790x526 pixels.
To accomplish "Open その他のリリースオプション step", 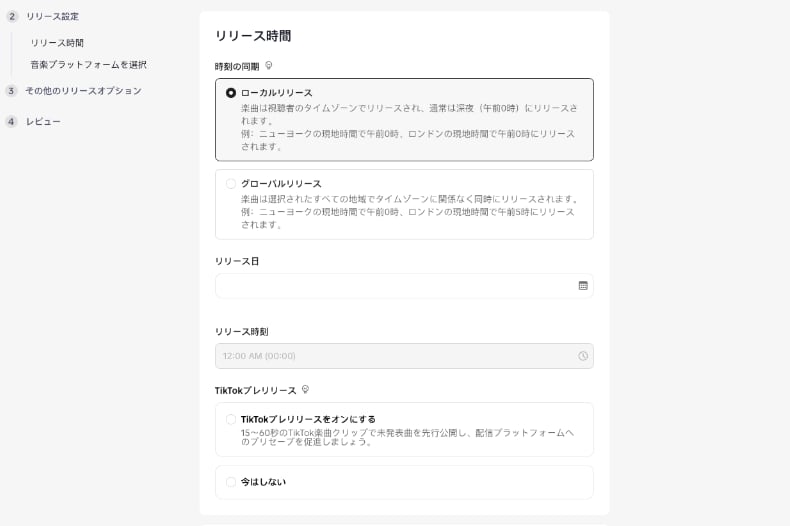I will coord(83,91).
